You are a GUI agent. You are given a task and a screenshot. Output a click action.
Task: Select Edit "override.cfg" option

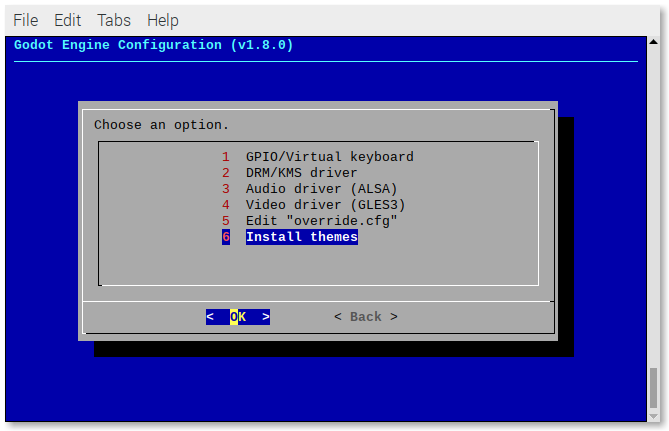(309, 221)
